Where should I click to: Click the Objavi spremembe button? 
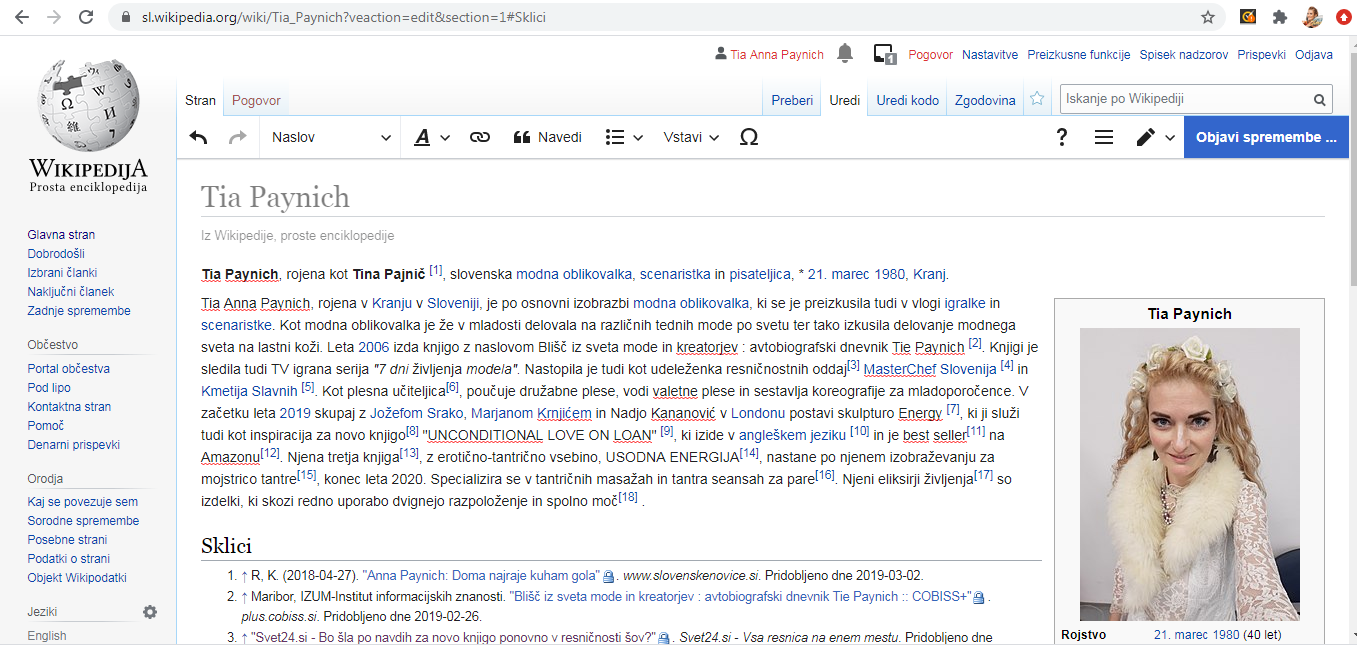click(1266, 137)
